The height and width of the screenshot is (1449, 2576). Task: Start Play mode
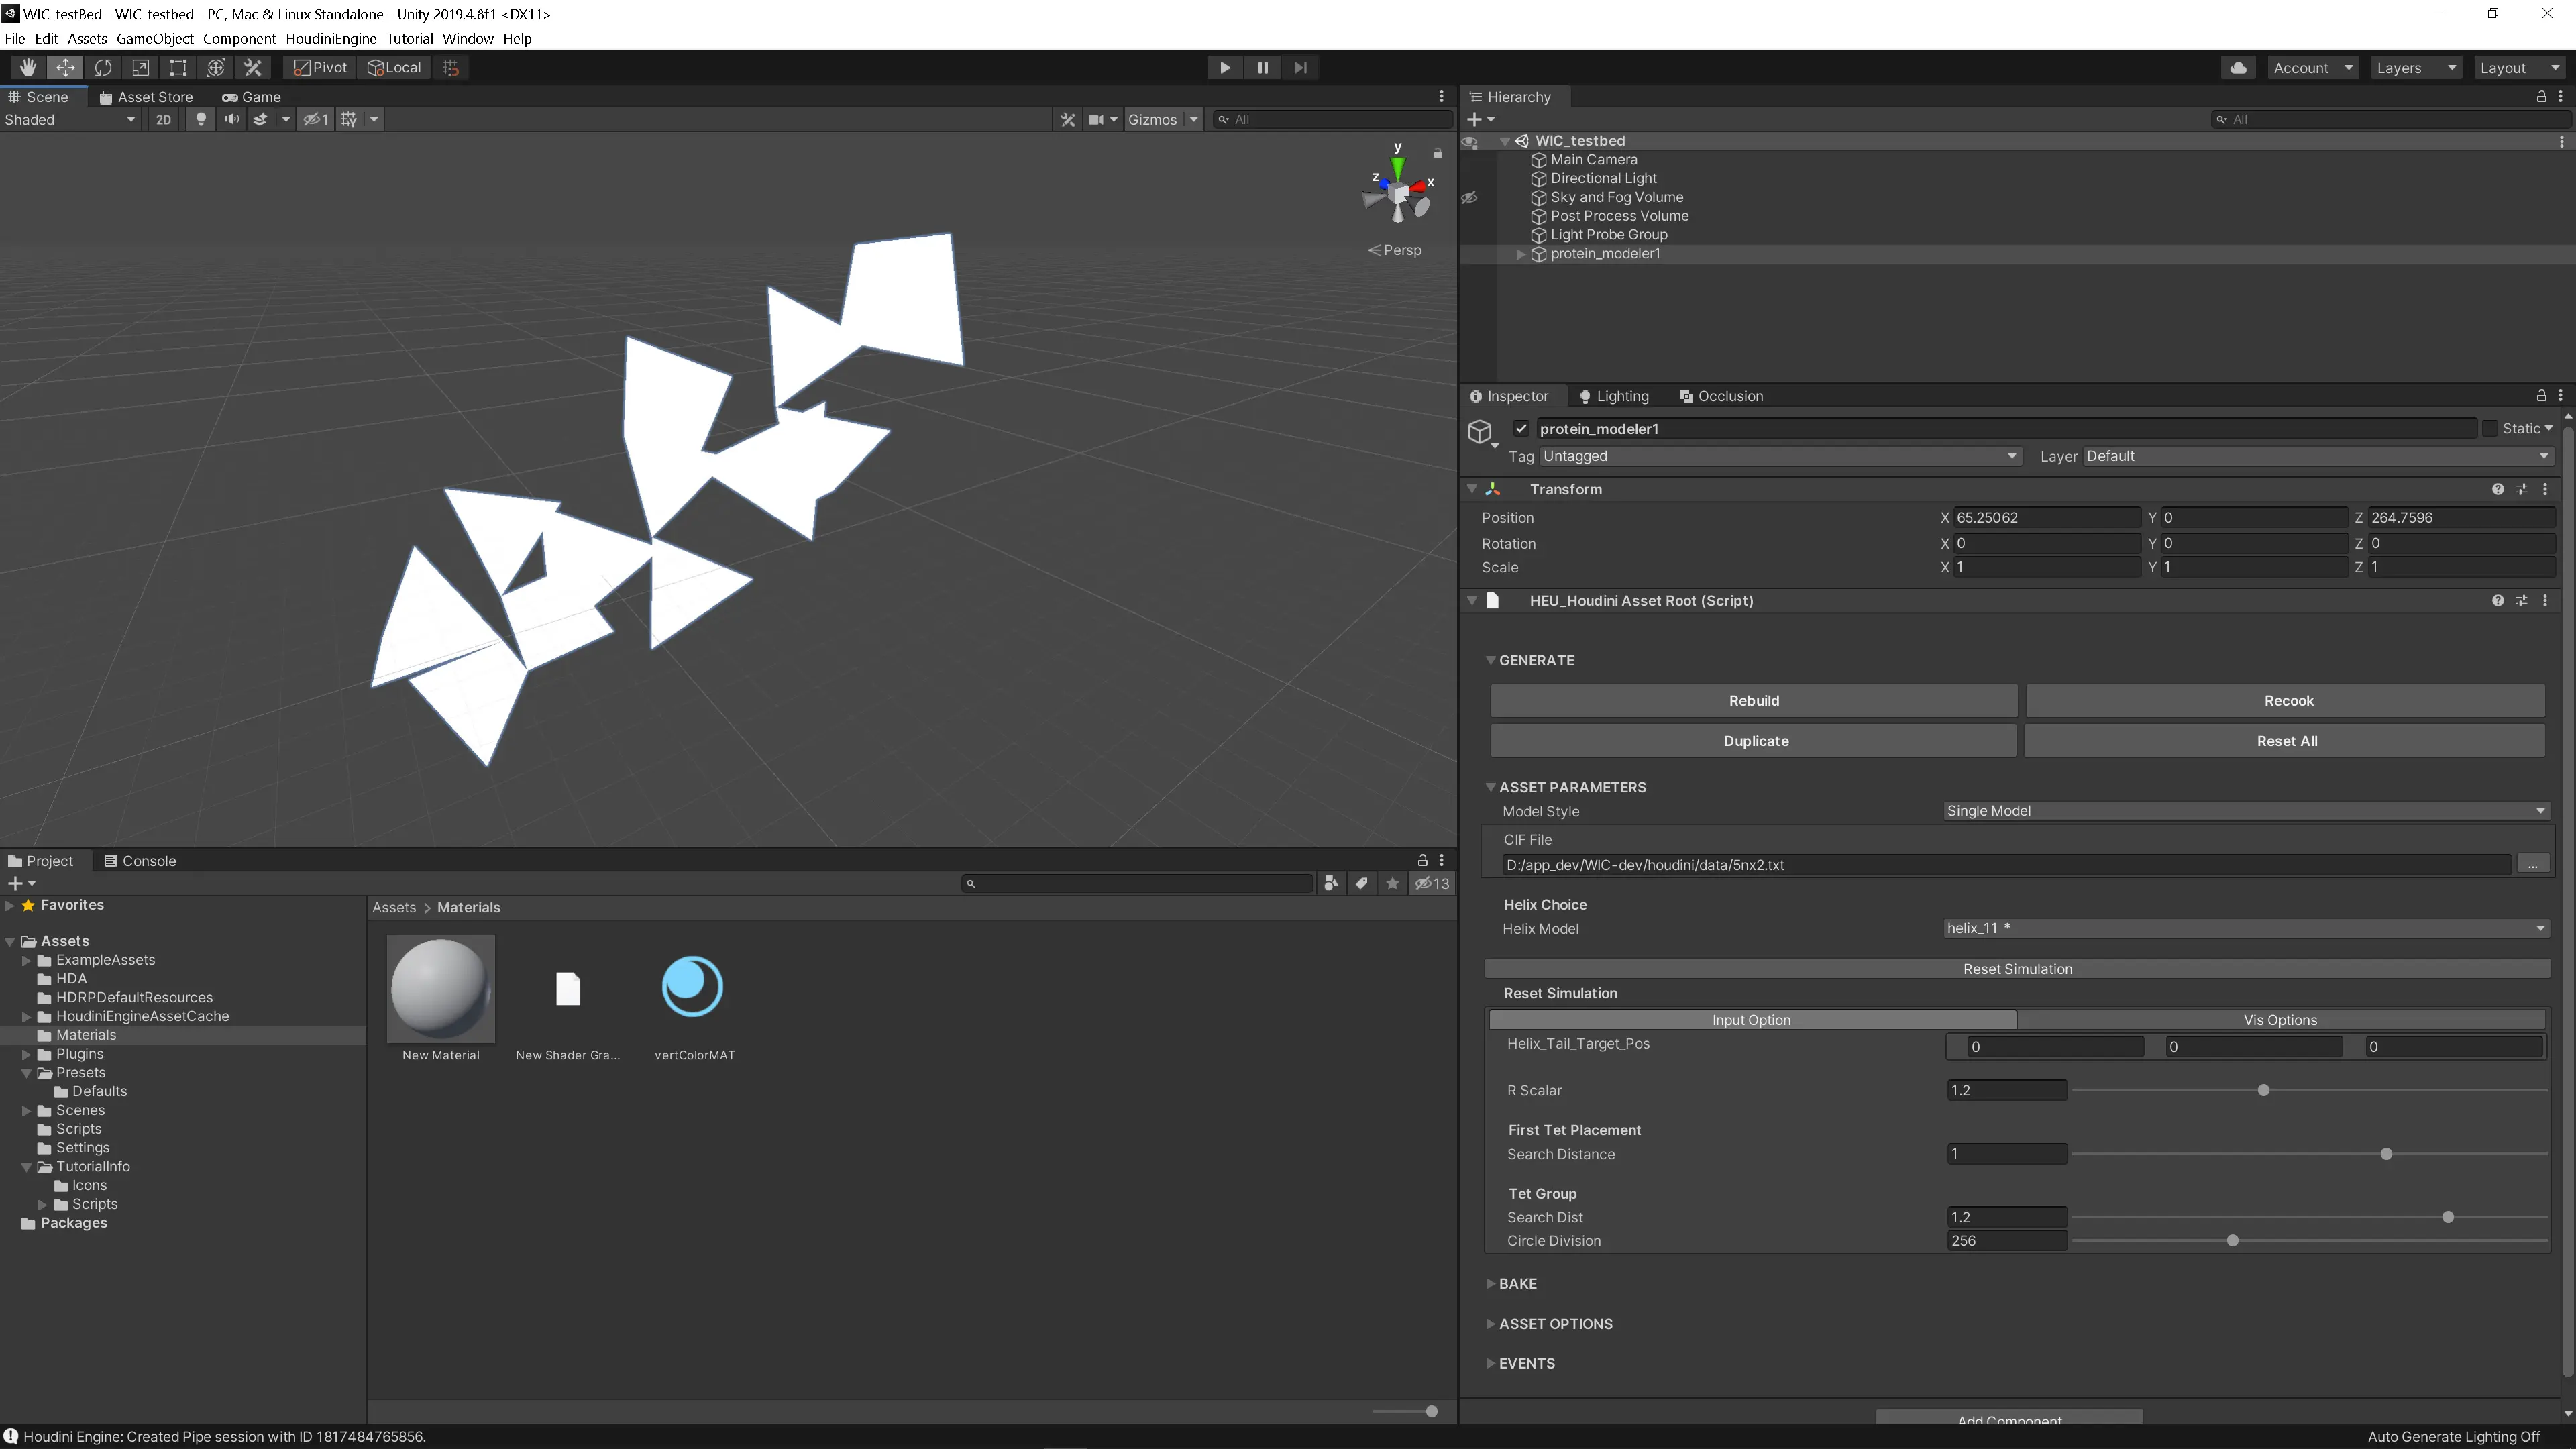tap(1224, 67)
